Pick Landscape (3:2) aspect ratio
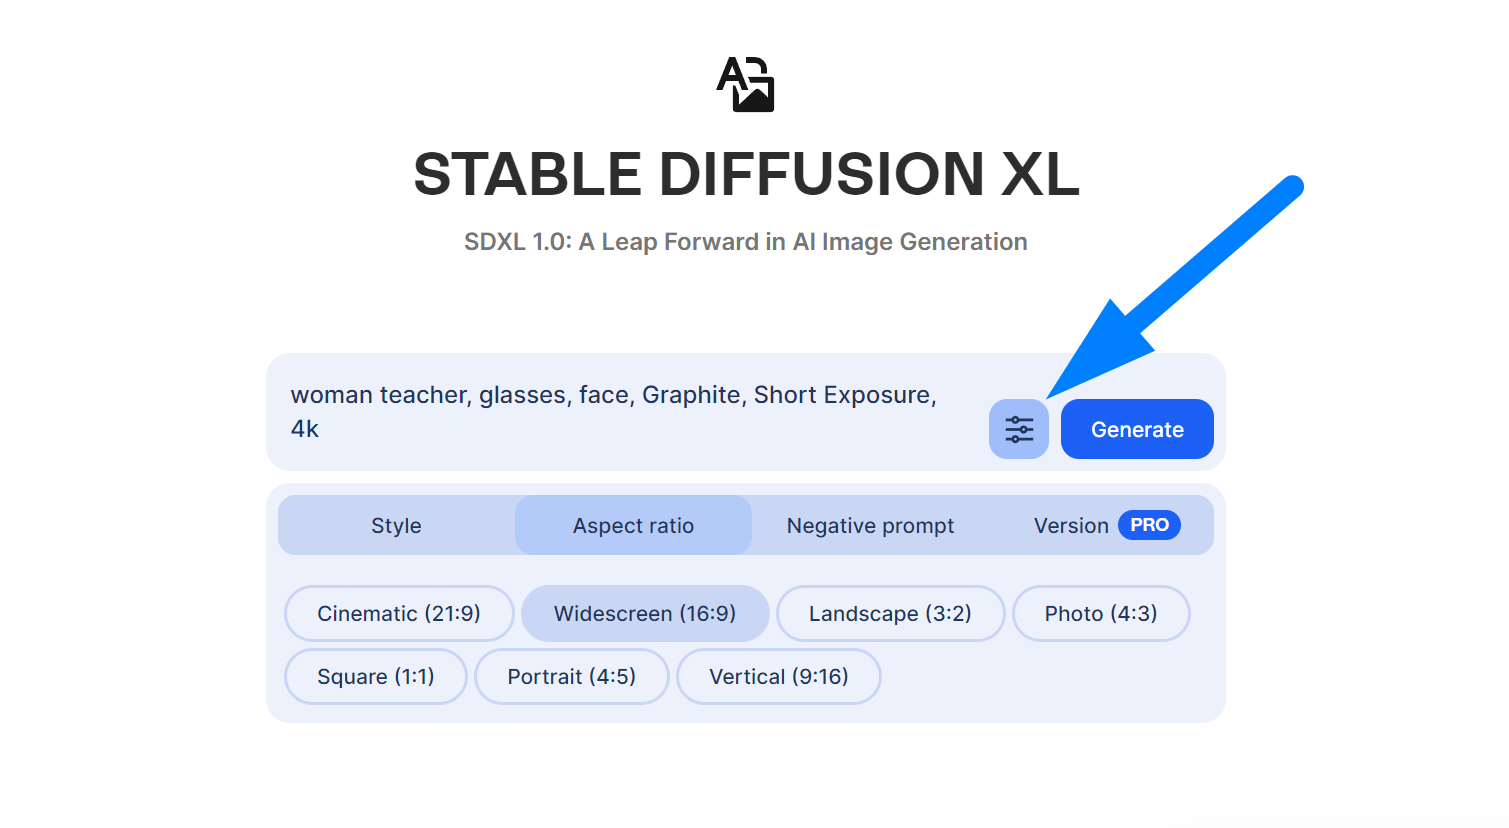 tap(890, 613)
